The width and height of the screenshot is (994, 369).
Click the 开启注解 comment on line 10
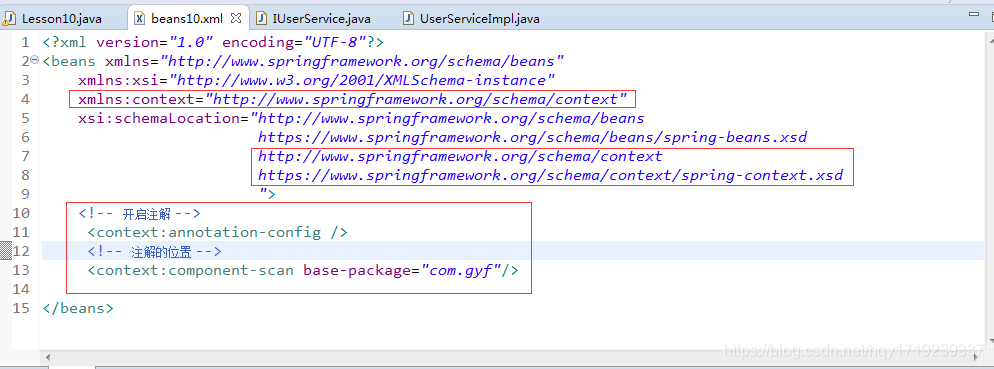point(139,214)
